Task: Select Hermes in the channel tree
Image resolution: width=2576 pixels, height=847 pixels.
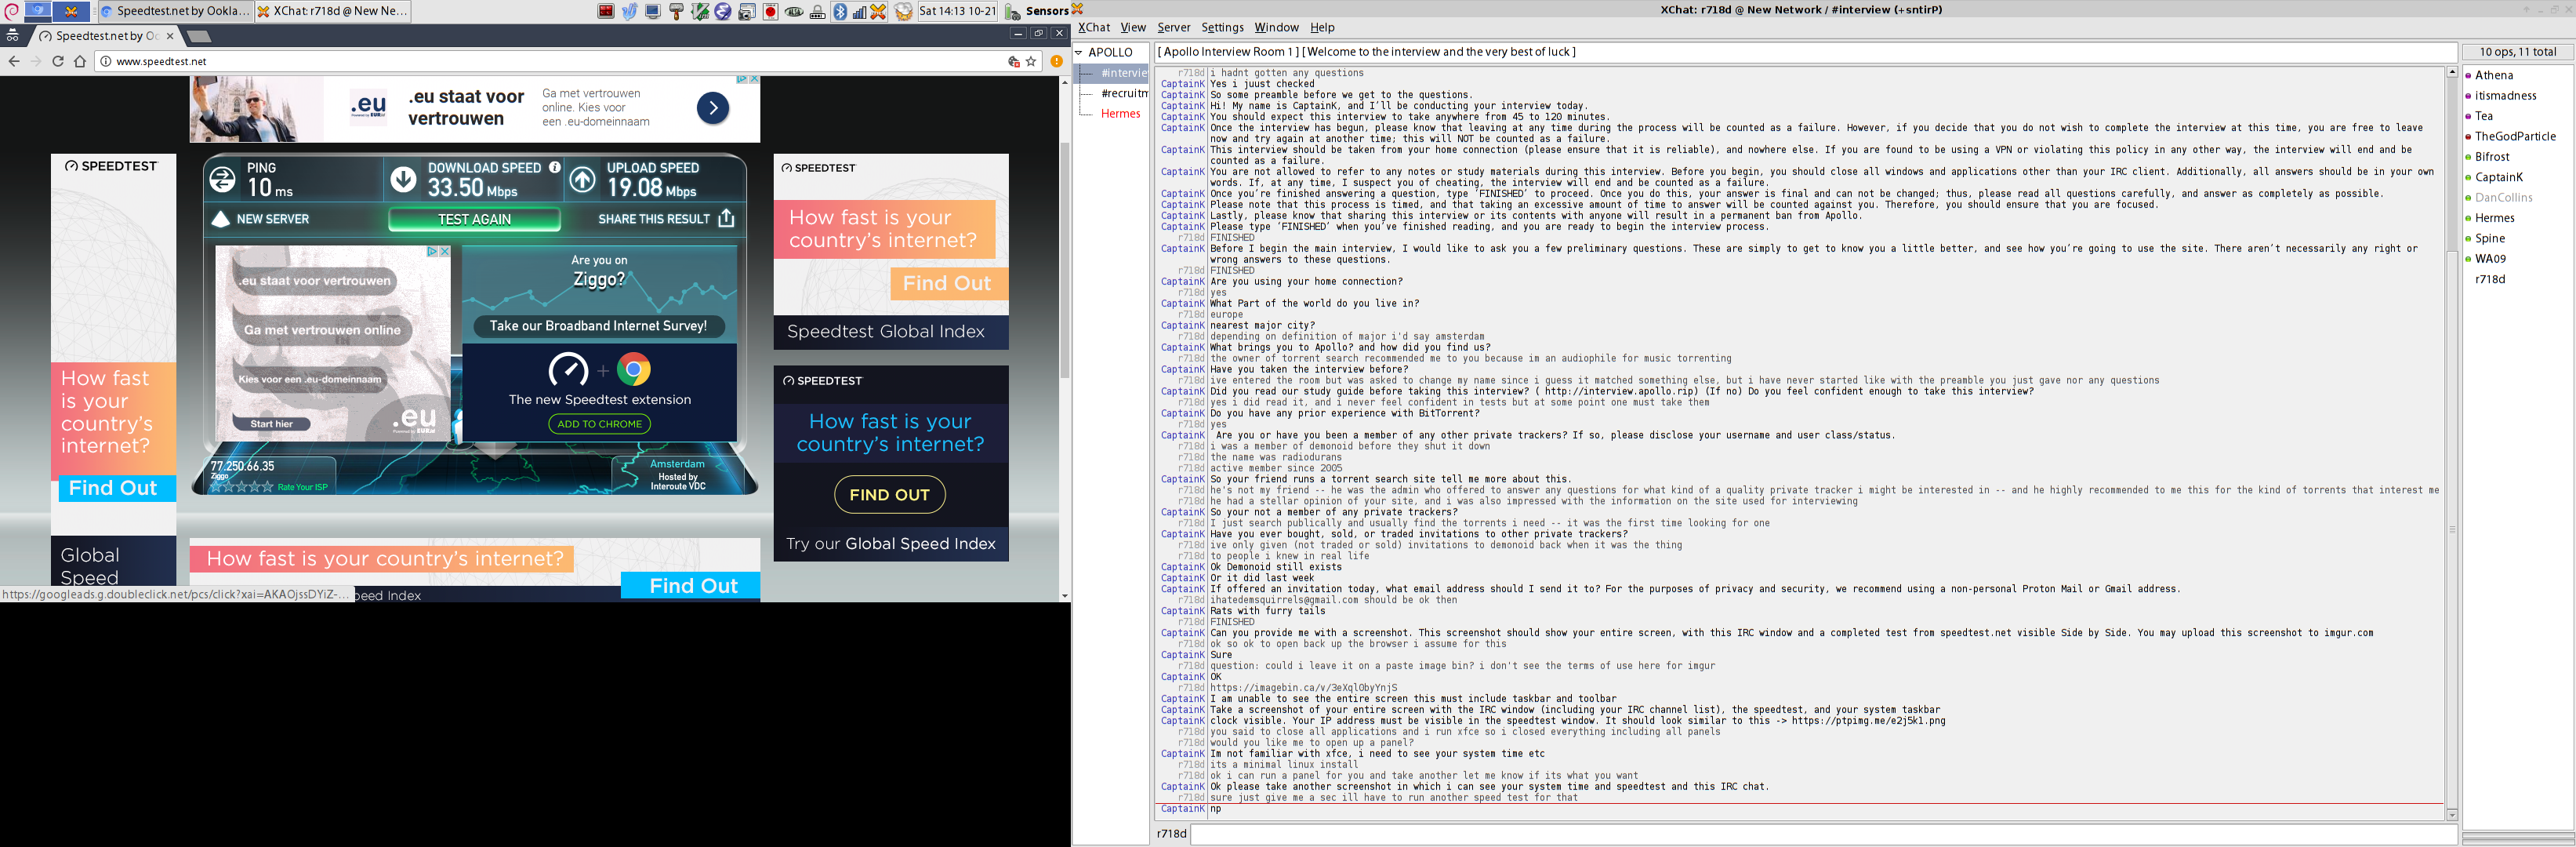Action: tap(1120, 113)
